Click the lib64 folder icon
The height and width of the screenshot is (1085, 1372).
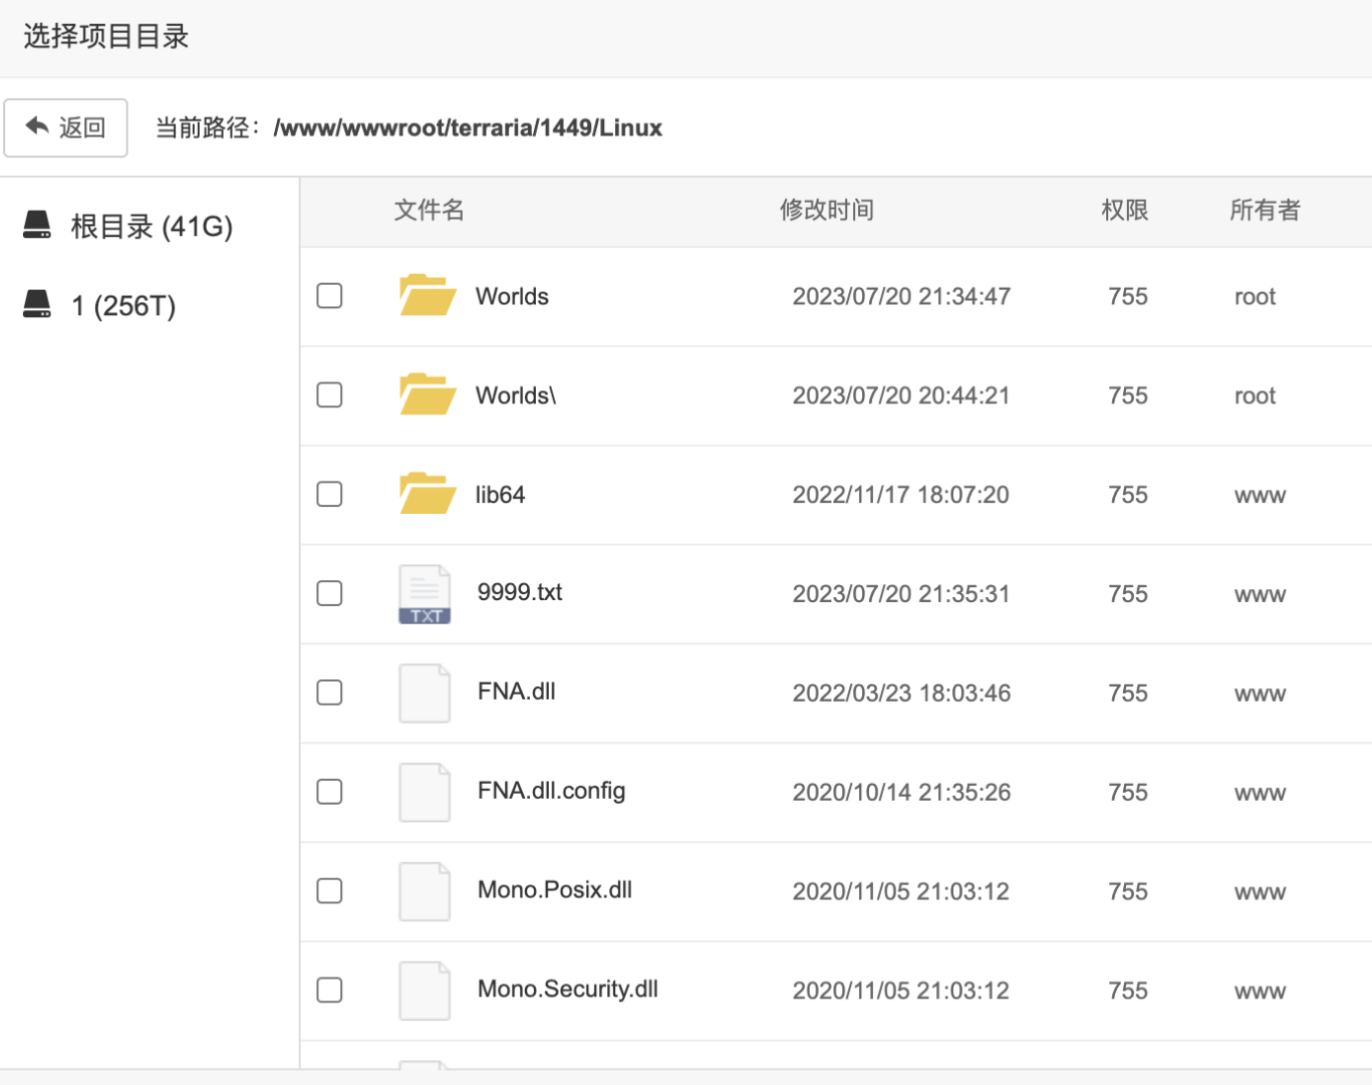(427, 494)
